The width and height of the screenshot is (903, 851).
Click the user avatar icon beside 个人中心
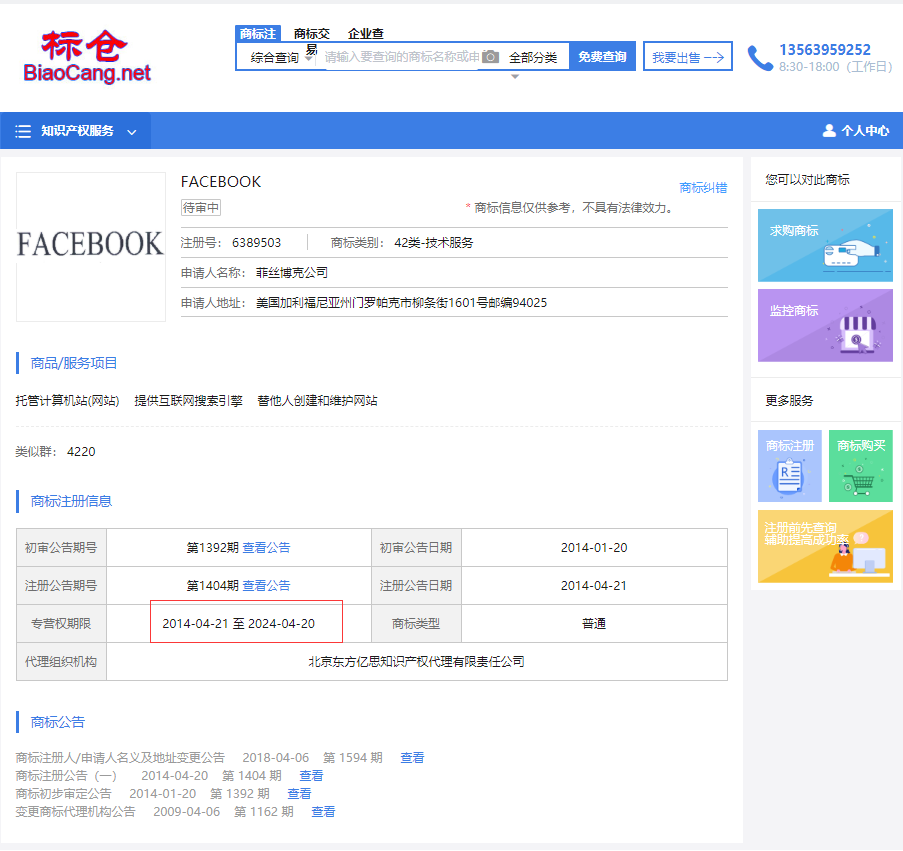tap(829, 131)
